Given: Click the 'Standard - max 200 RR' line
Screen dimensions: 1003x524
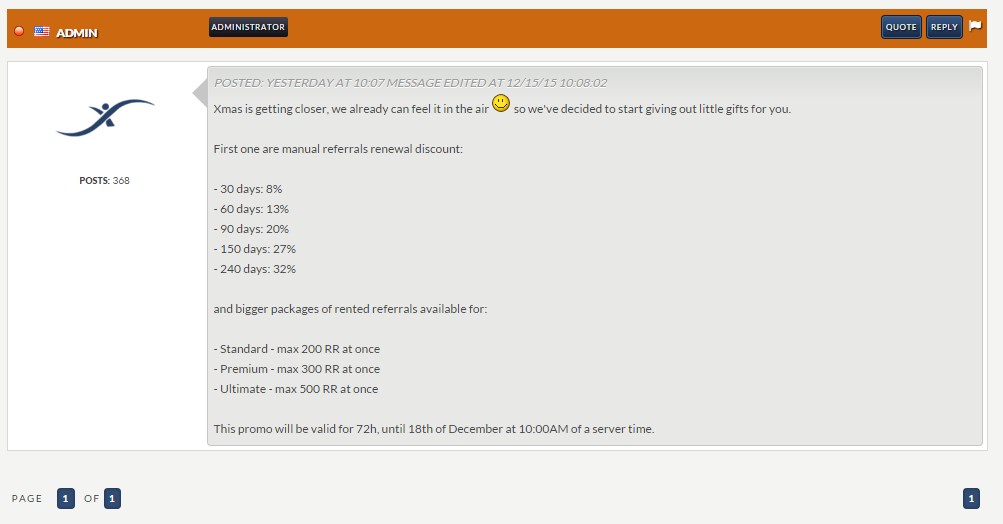Looking at the screenshot, I should pyautogui.click(x=297, y=349).
